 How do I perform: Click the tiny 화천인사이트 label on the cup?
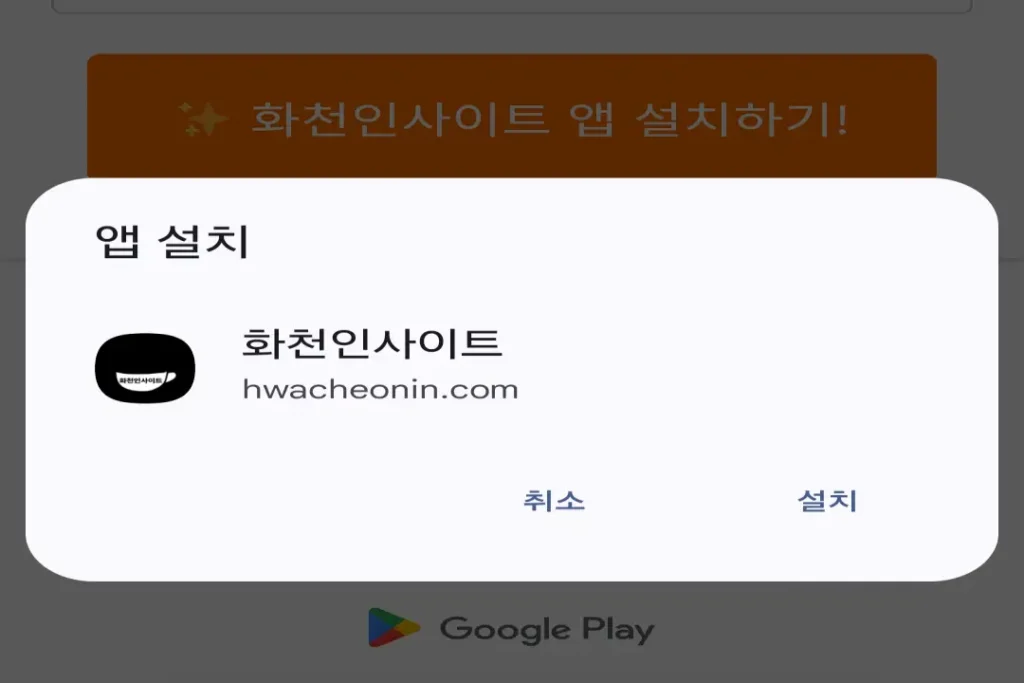pyautogui.click(x=140, y=379)
